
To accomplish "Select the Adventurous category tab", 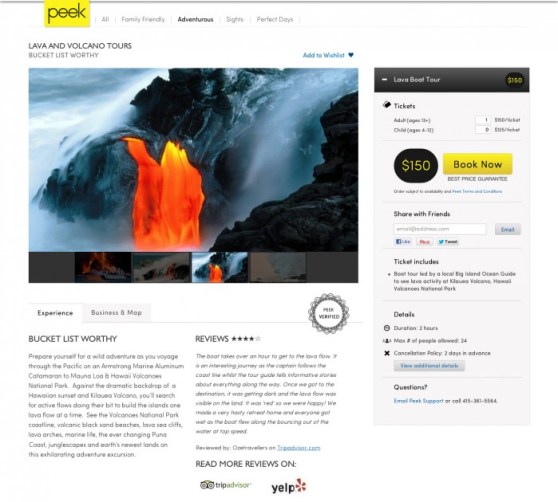I will [x=195, y=20].
